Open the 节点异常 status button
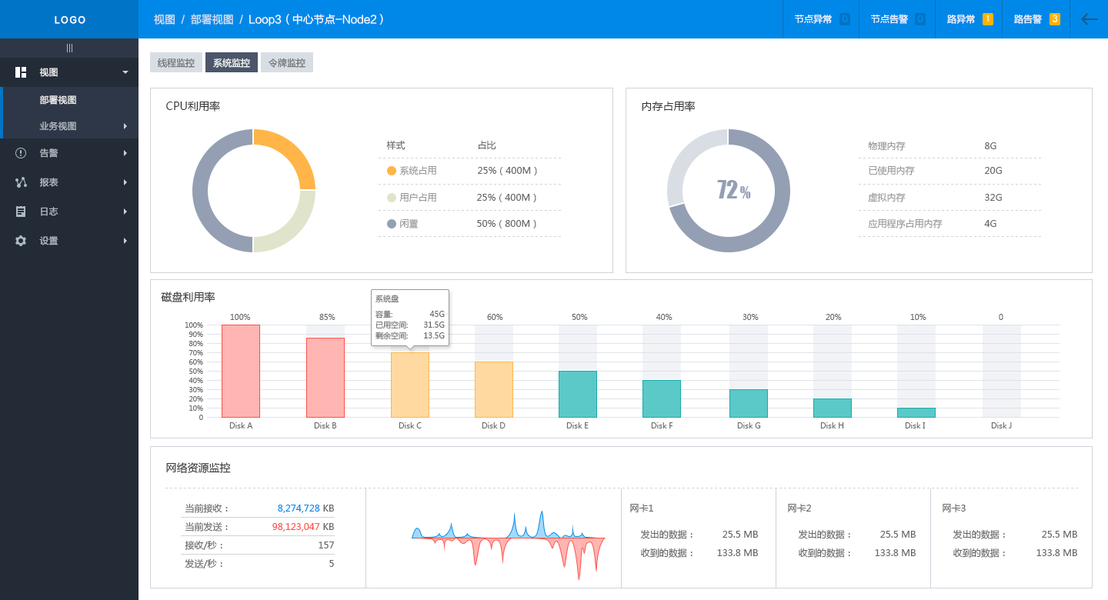The width and height of the screenshot is (1108, 600). point(821,19)
